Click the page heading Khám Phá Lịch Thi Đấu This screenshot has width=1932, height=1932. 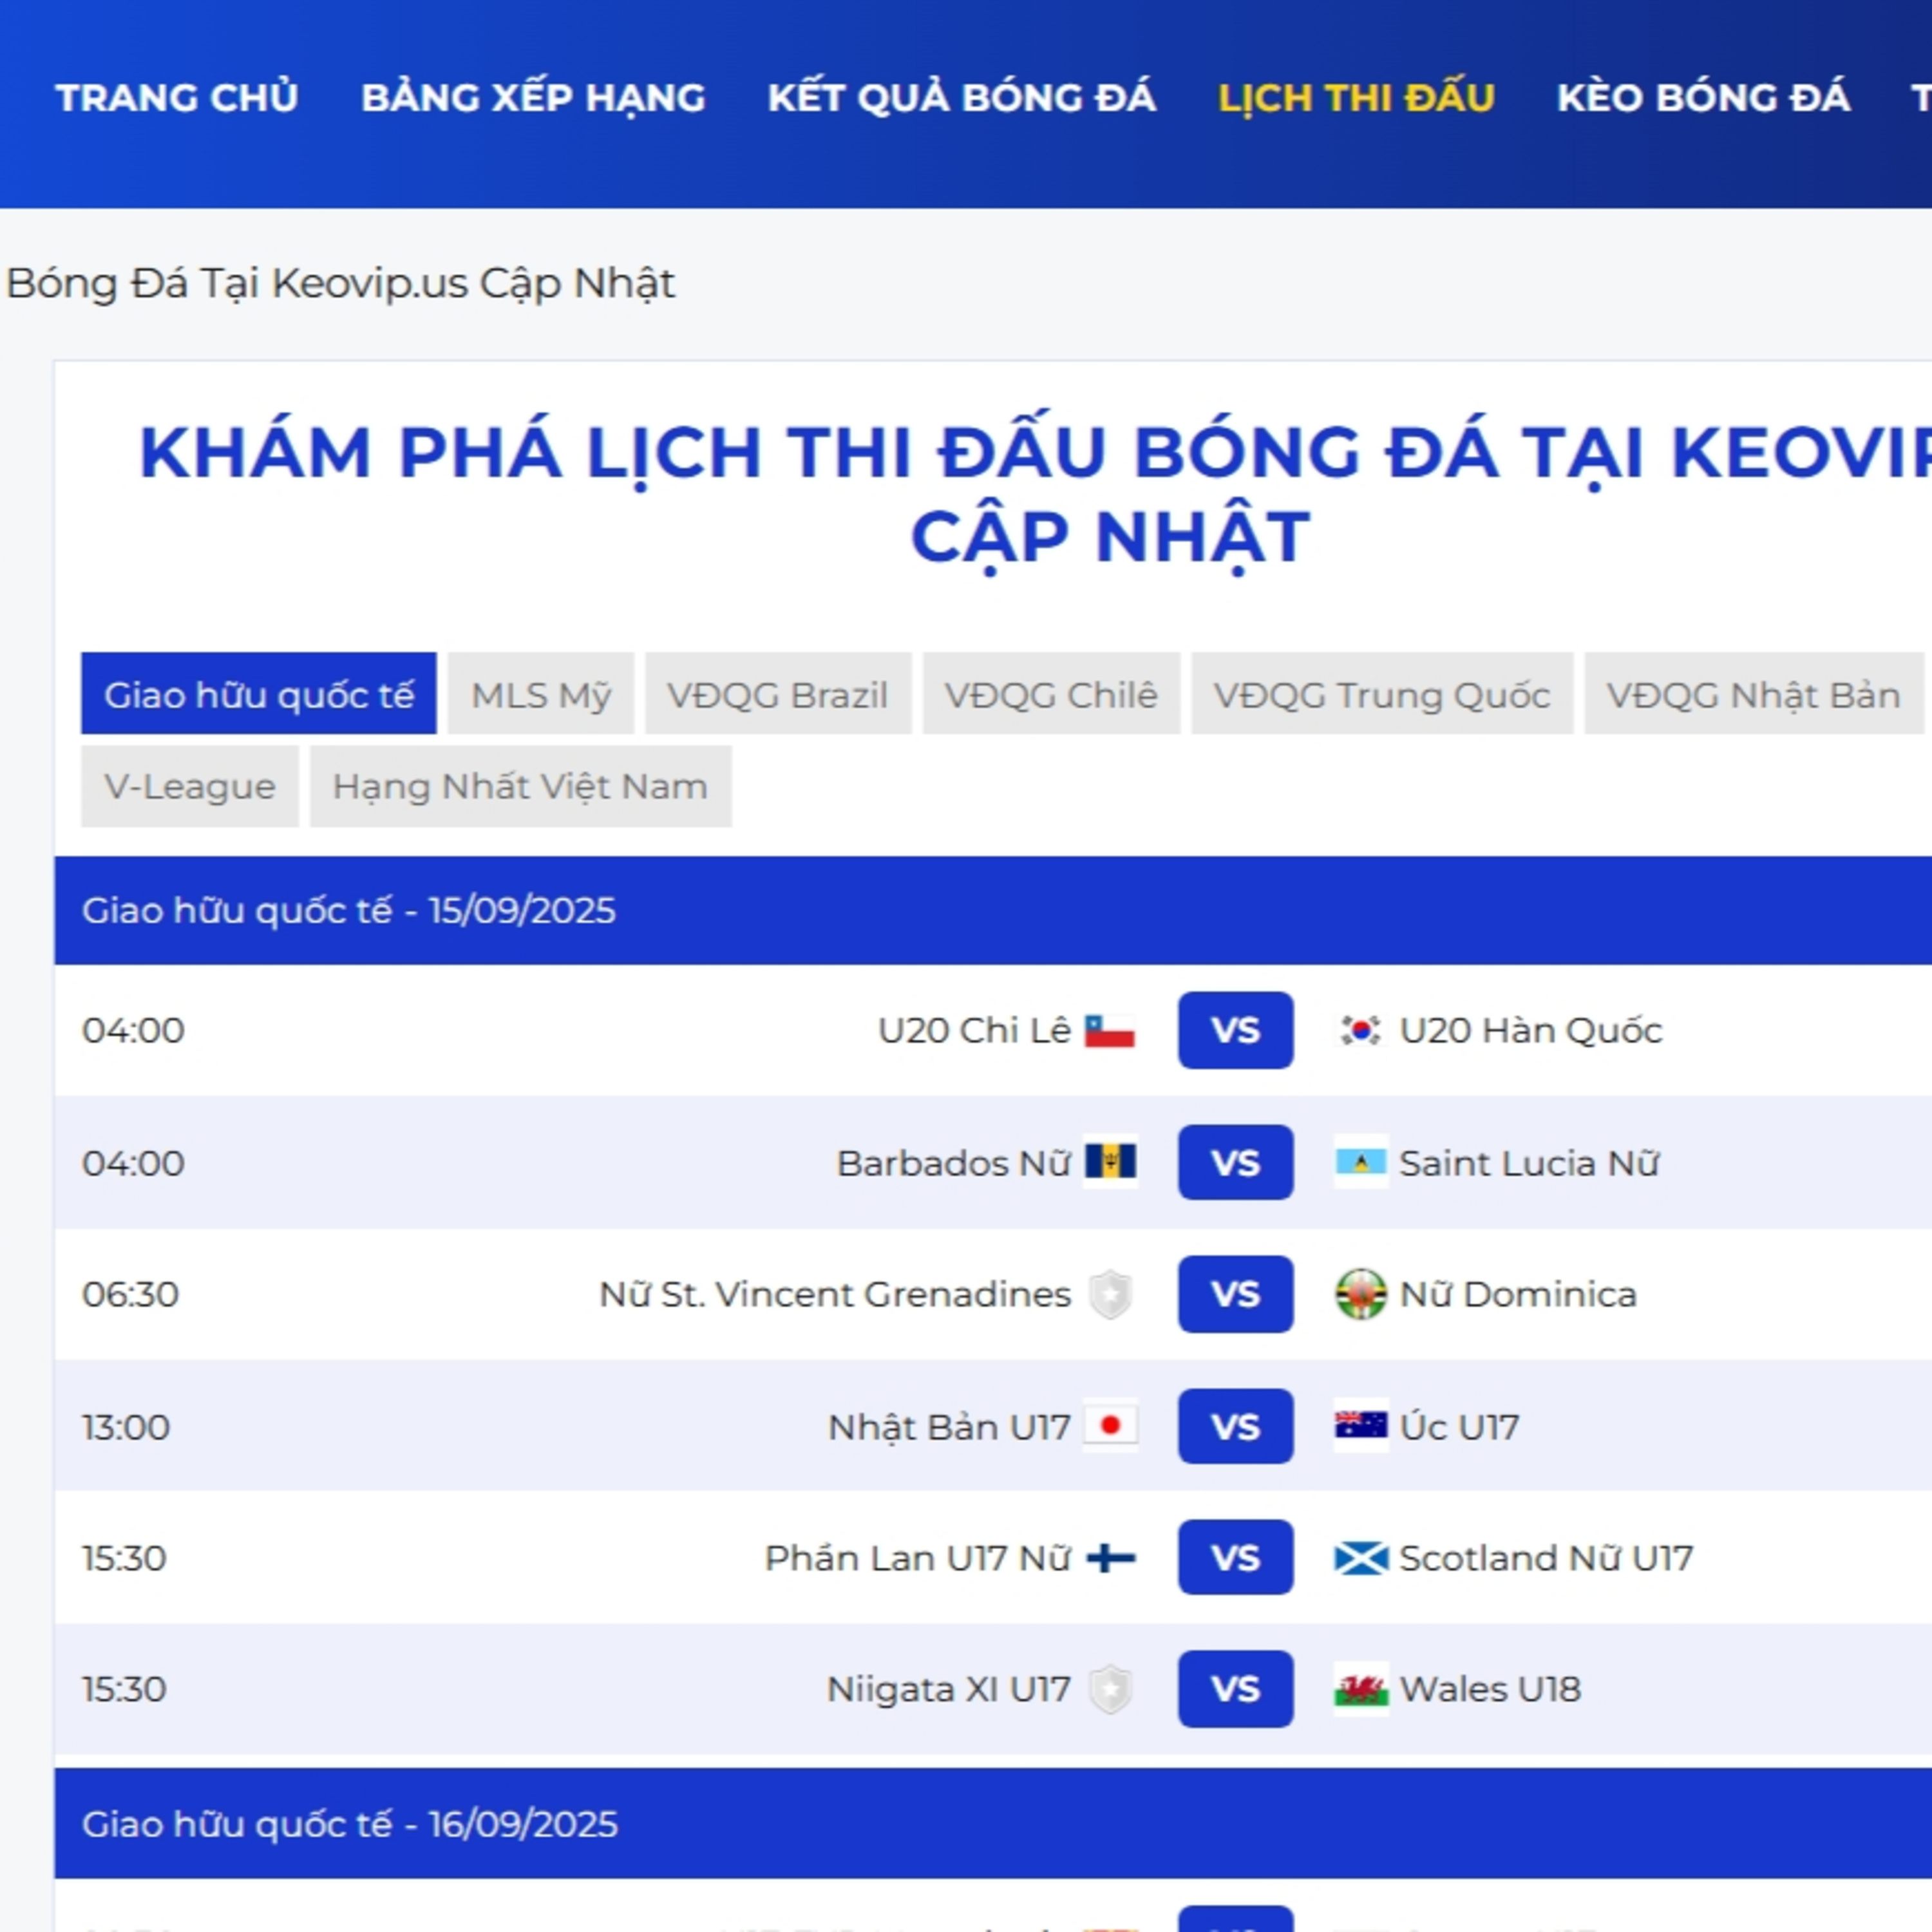click(x=1035, y=495)
